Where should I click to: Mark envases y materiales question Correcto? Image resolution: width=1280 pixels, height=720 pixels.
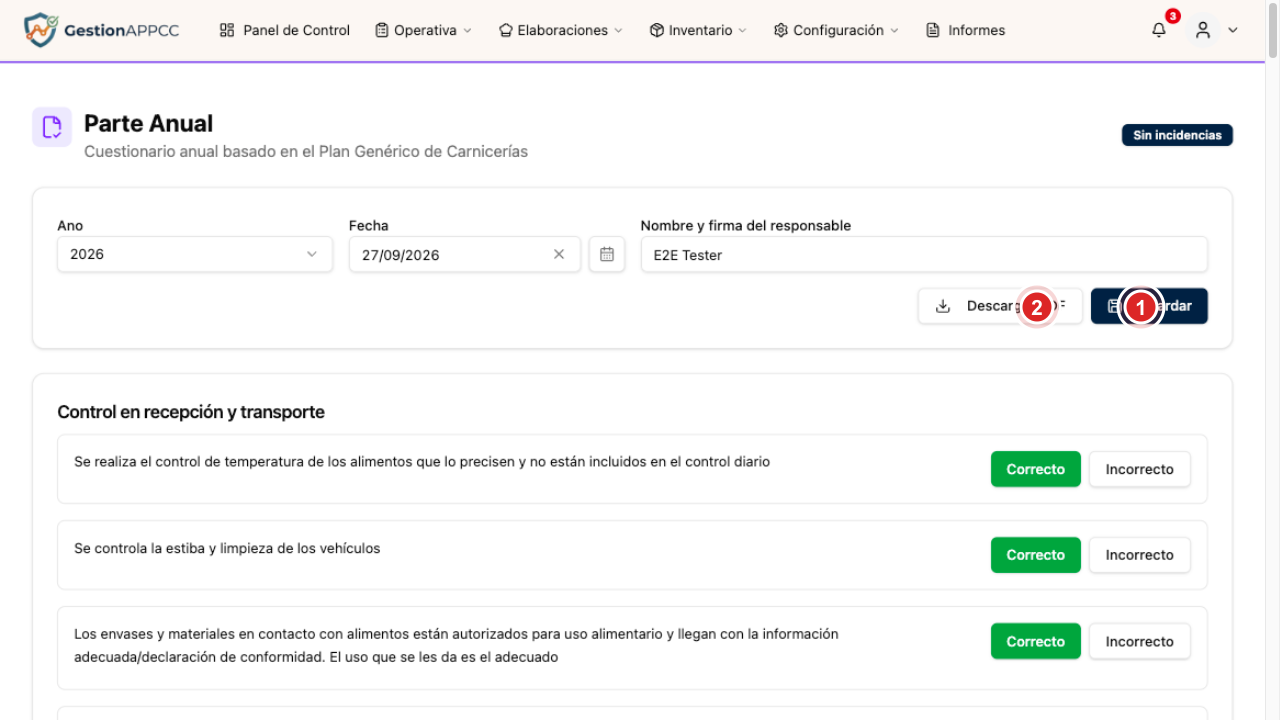tap(1036, 641)
